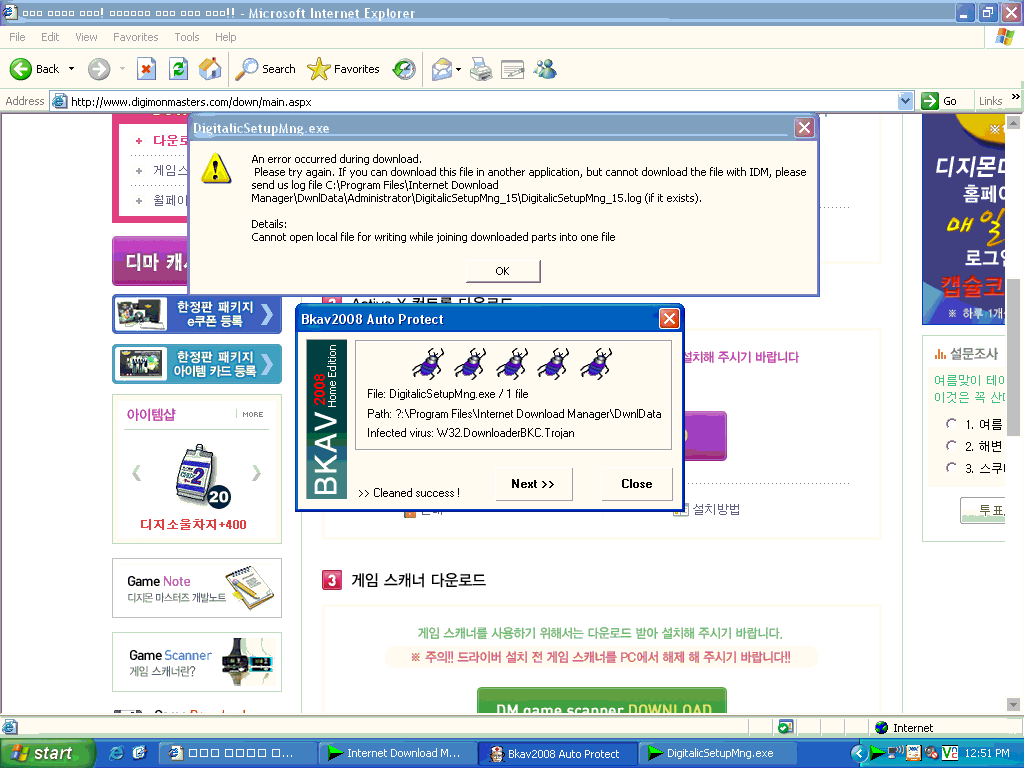Launch Internet Explorer from quick launch
Screen dimensions: 1024x768
pos(116,753)
